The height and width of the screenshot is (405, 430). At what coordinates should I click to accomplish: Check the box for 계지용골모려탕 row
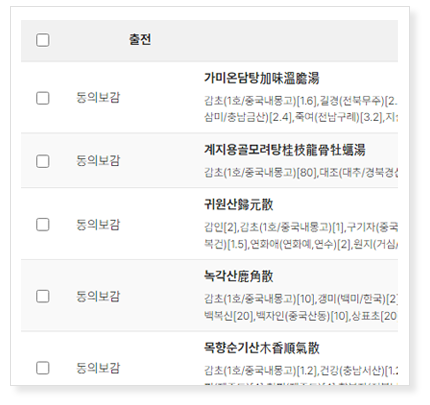click(43, 161)
